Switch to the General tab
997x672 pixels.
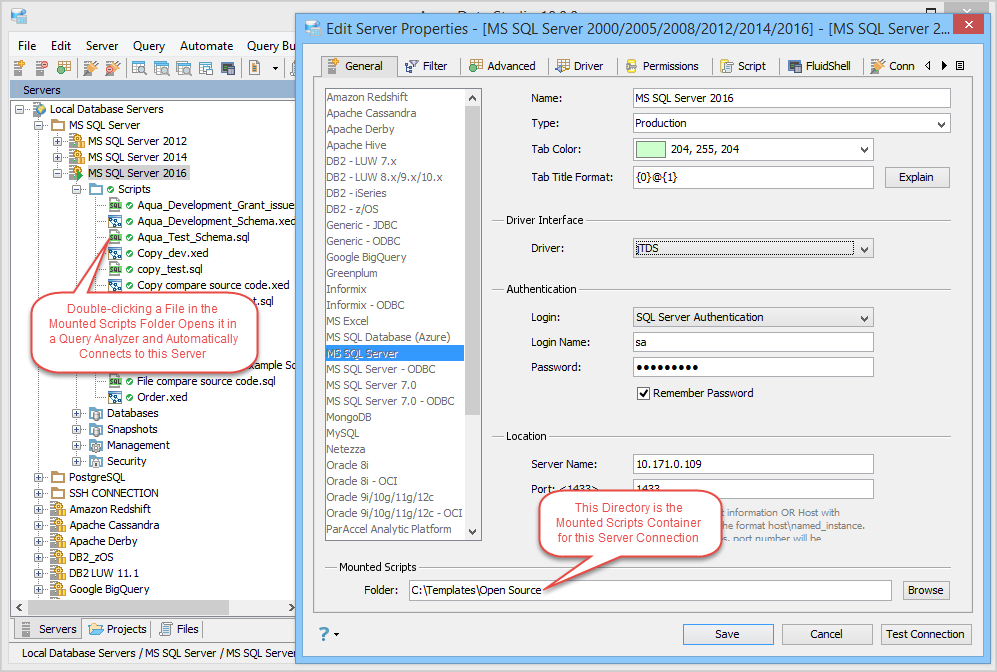(x=360, y=66)
